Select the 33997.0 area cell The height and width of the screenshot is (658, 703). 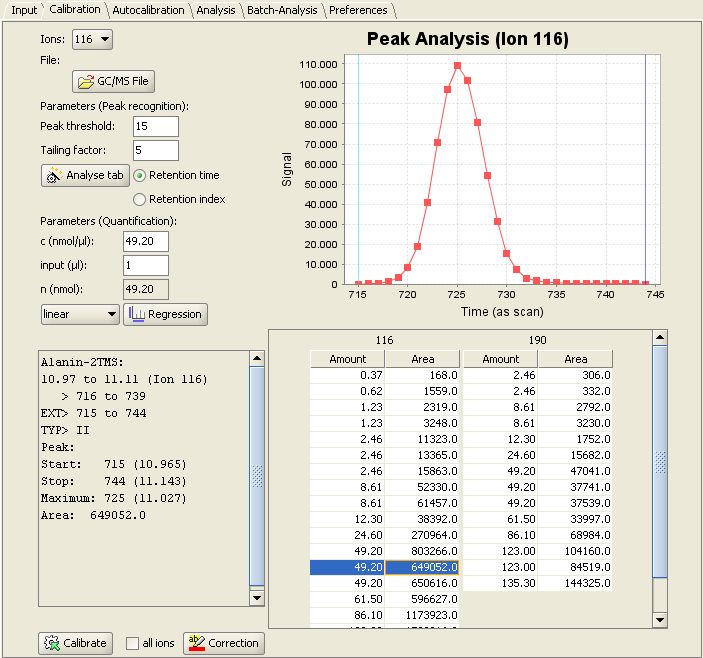pos(575,519)
